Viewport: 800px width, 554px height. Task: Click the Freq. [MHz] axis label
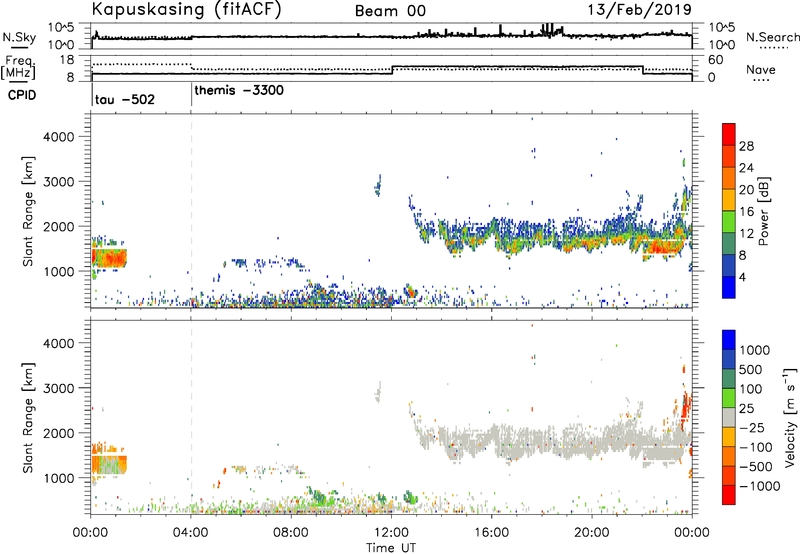(18, 68)
